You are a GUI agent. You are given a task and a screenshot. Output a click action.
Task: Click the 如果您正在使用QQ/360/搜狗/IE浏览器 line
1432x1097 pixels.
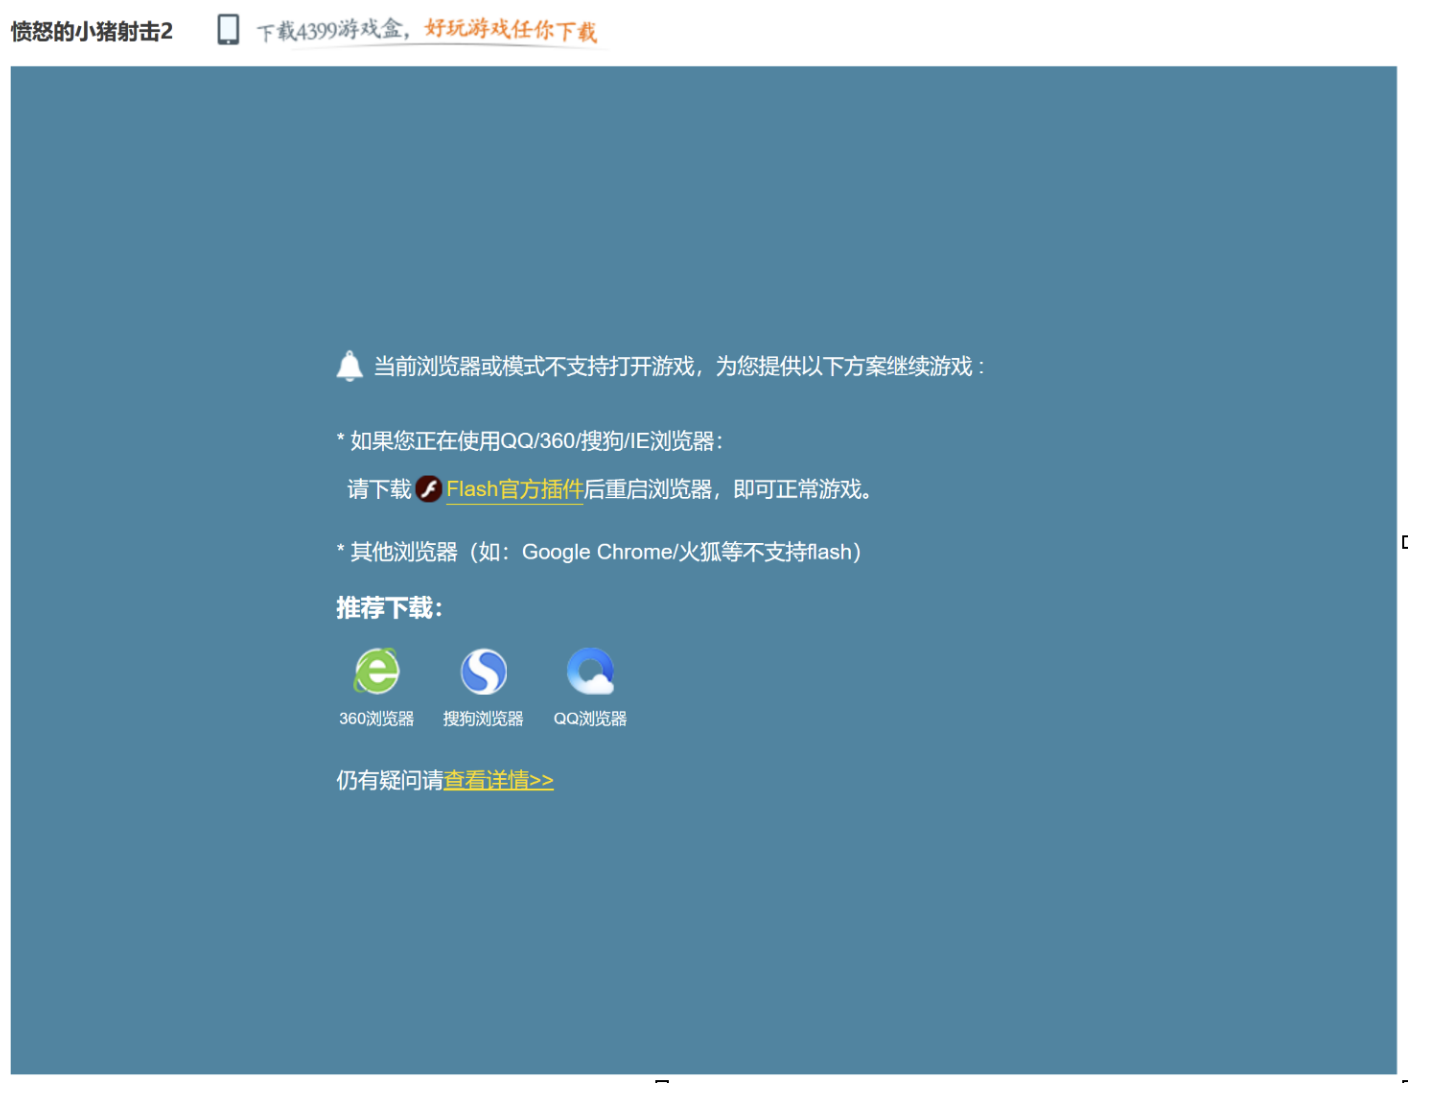530,441
